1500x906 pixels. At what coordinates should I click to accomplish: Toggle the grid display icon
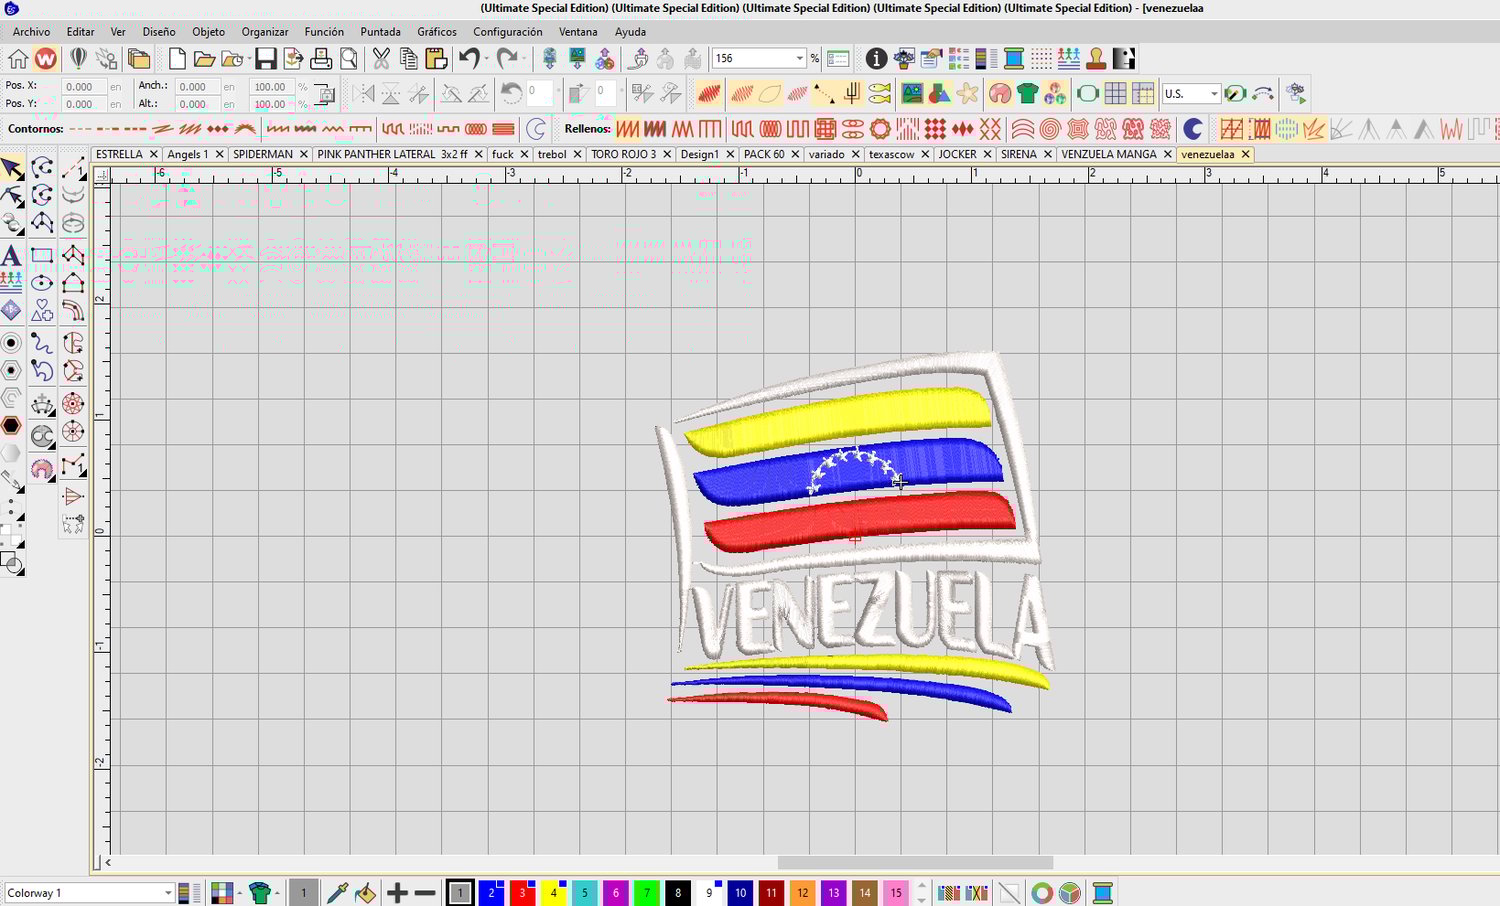pos(1115,94)
